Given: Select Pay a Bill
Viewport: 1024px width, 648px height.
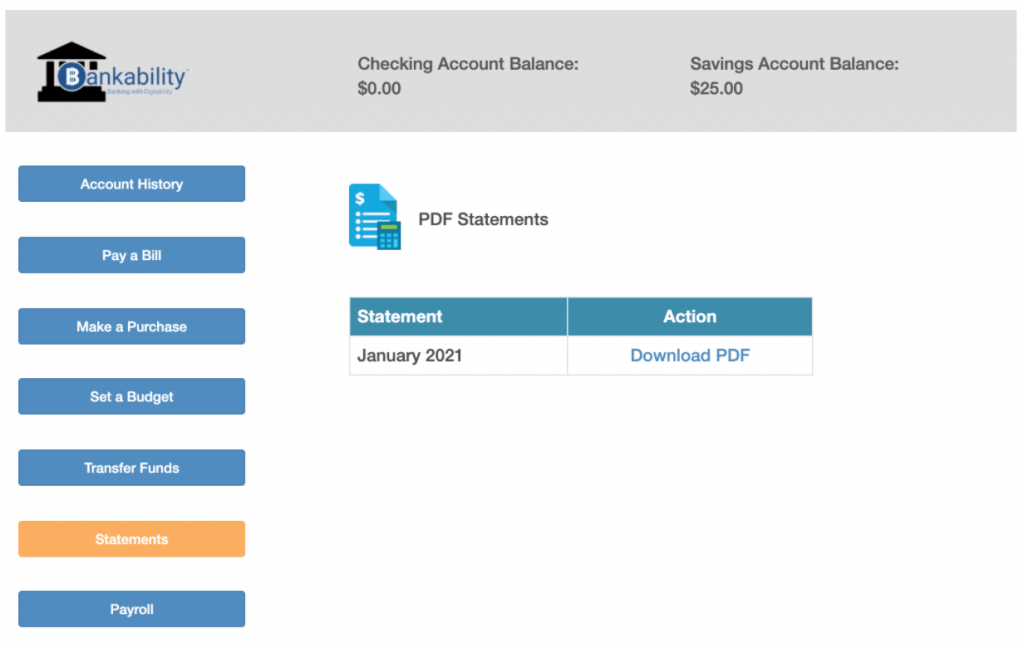Looking at the screenshot, I should tap(131, 255).
